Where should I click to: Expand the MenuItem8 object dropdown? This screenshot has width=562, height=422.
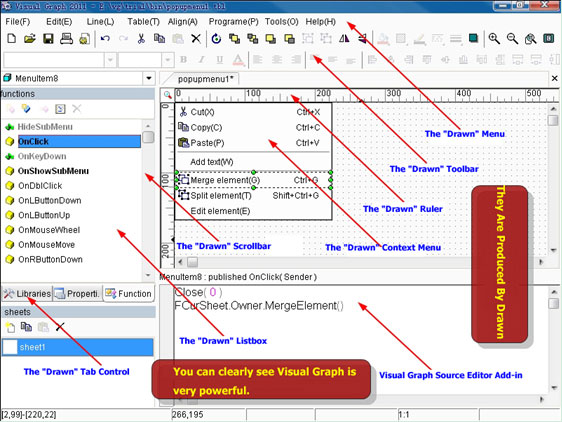coord(148,78)
